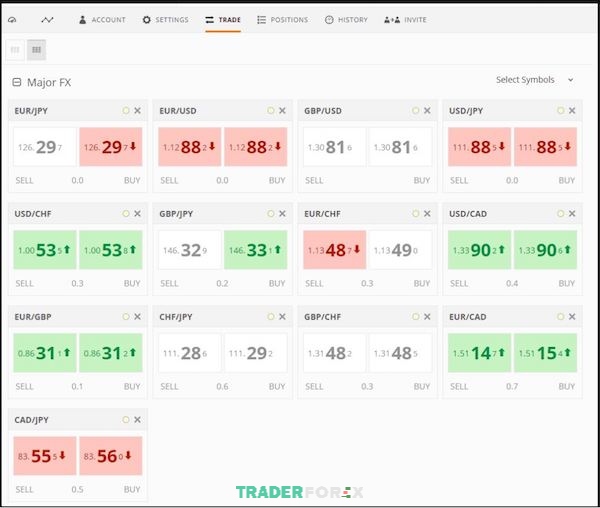Open the Account tab

point(102,20)
